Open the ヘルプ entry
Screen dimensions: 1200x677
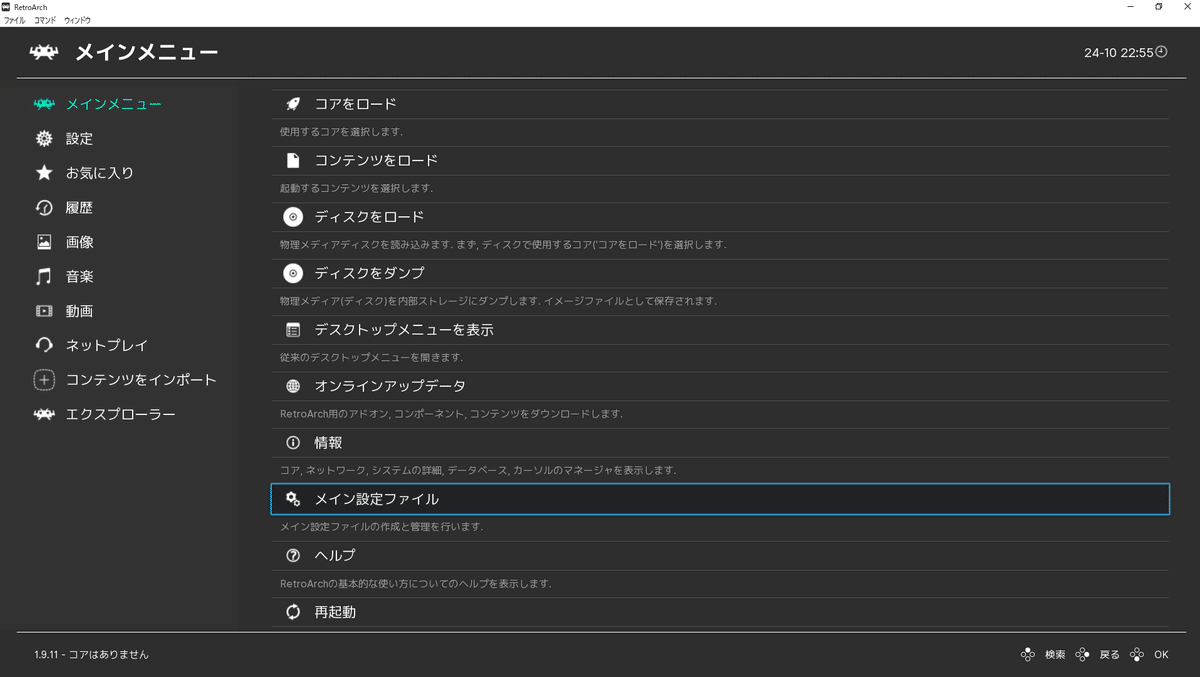click(720, 555)
